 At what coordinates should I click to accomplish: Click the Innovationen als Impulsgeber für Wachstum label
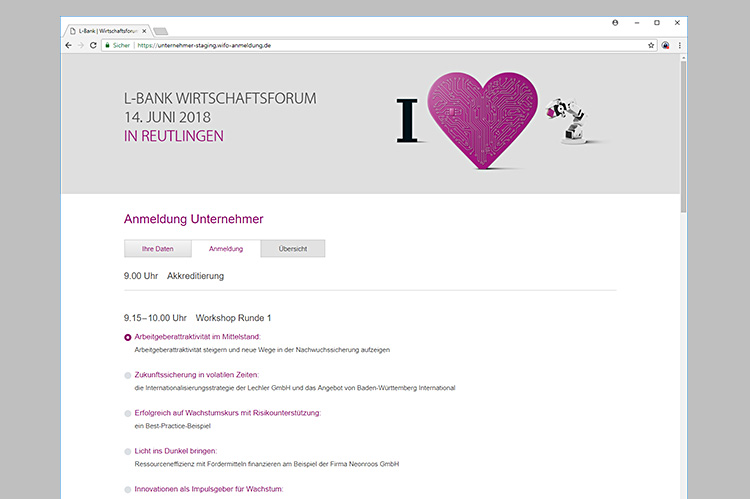[209, 489]
